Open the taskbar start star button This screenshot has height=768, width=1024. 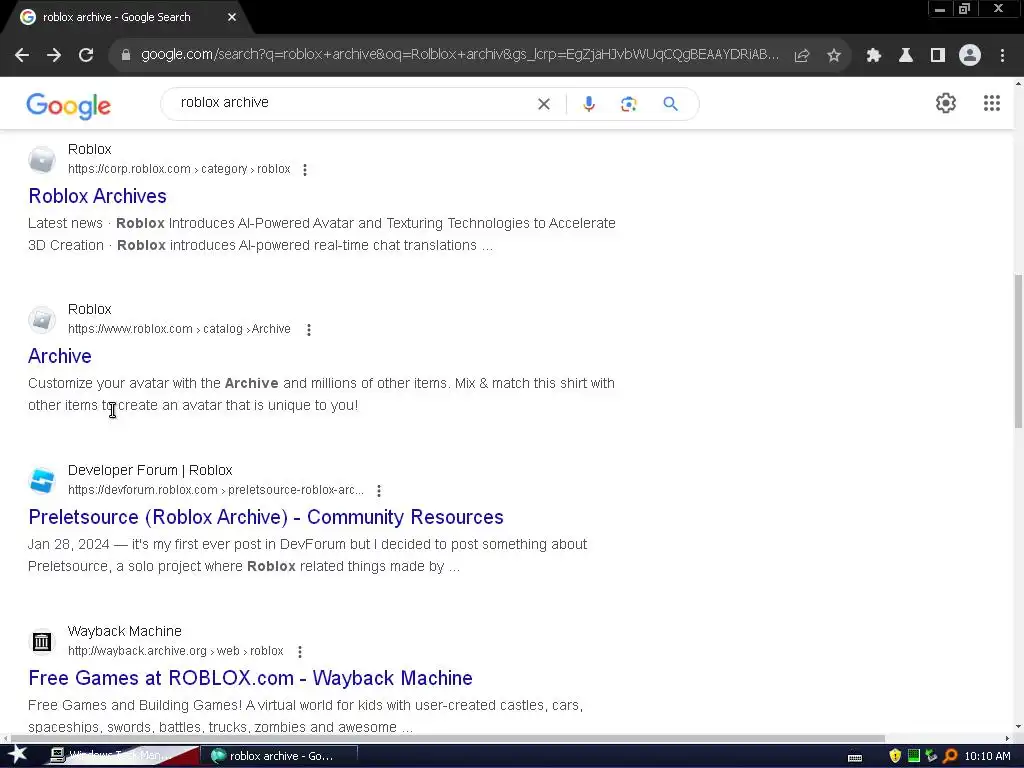click(17, 756)
